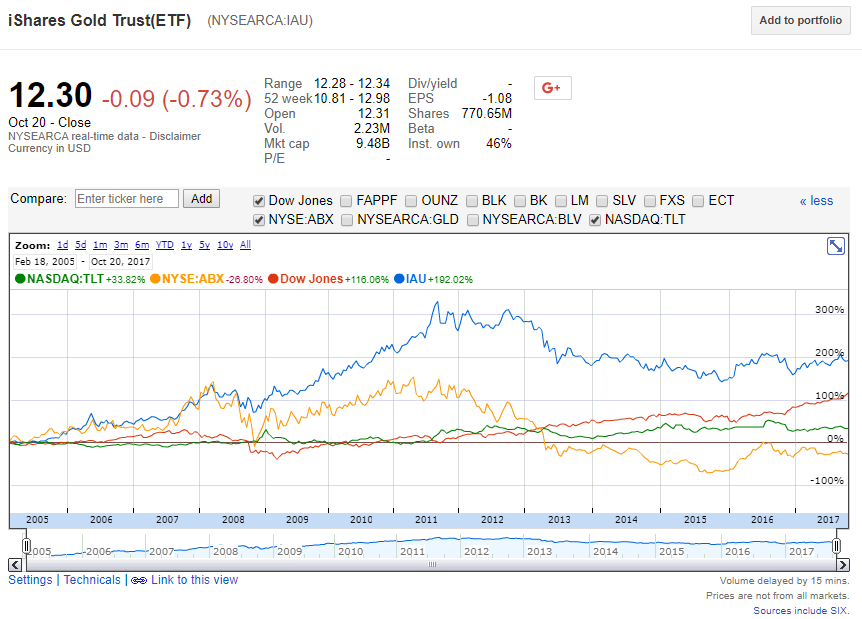The height and width of the screenshot is (619, 862).
Task: Click the orange NYSE:ABX legend dot
Action: pyautogui.click(x=155, y=279)
